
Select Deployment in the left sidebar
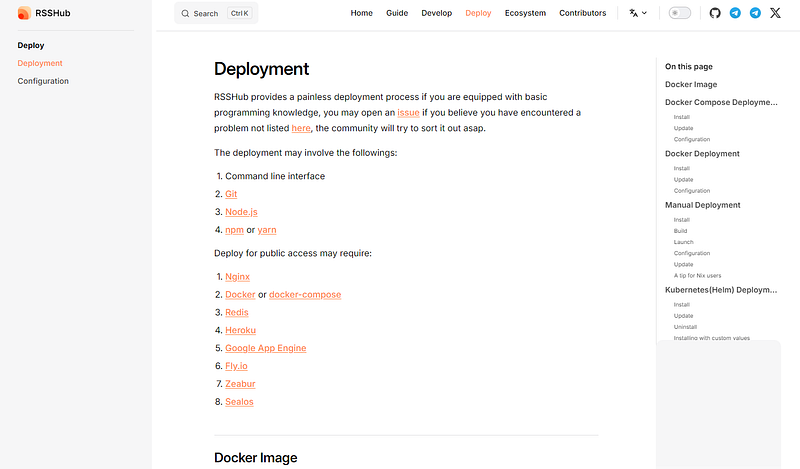(x=40, y=63)
